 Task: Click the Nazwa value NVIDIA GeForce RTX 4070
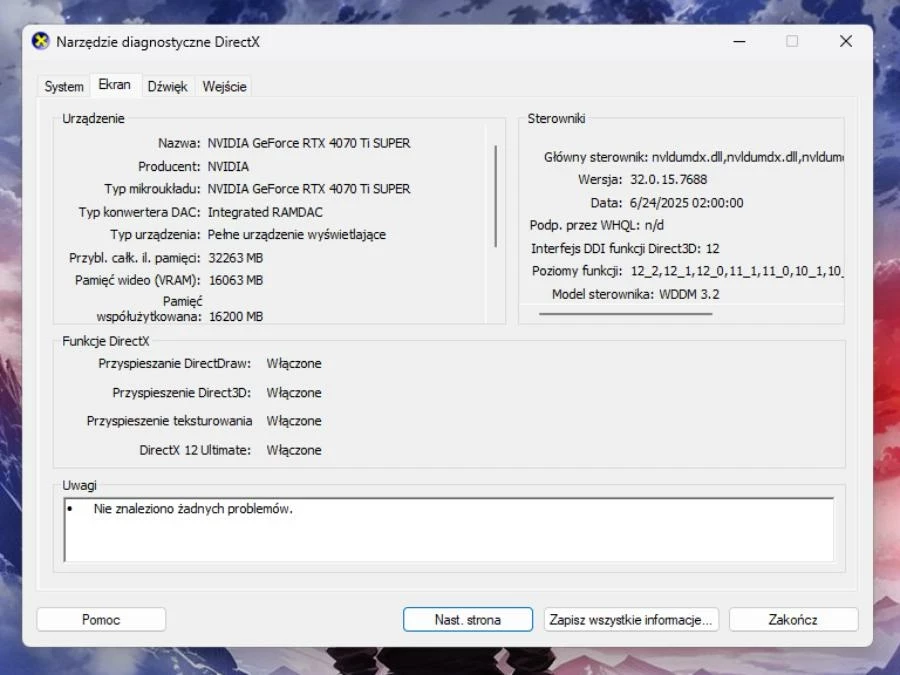click(x=309, y=143)
